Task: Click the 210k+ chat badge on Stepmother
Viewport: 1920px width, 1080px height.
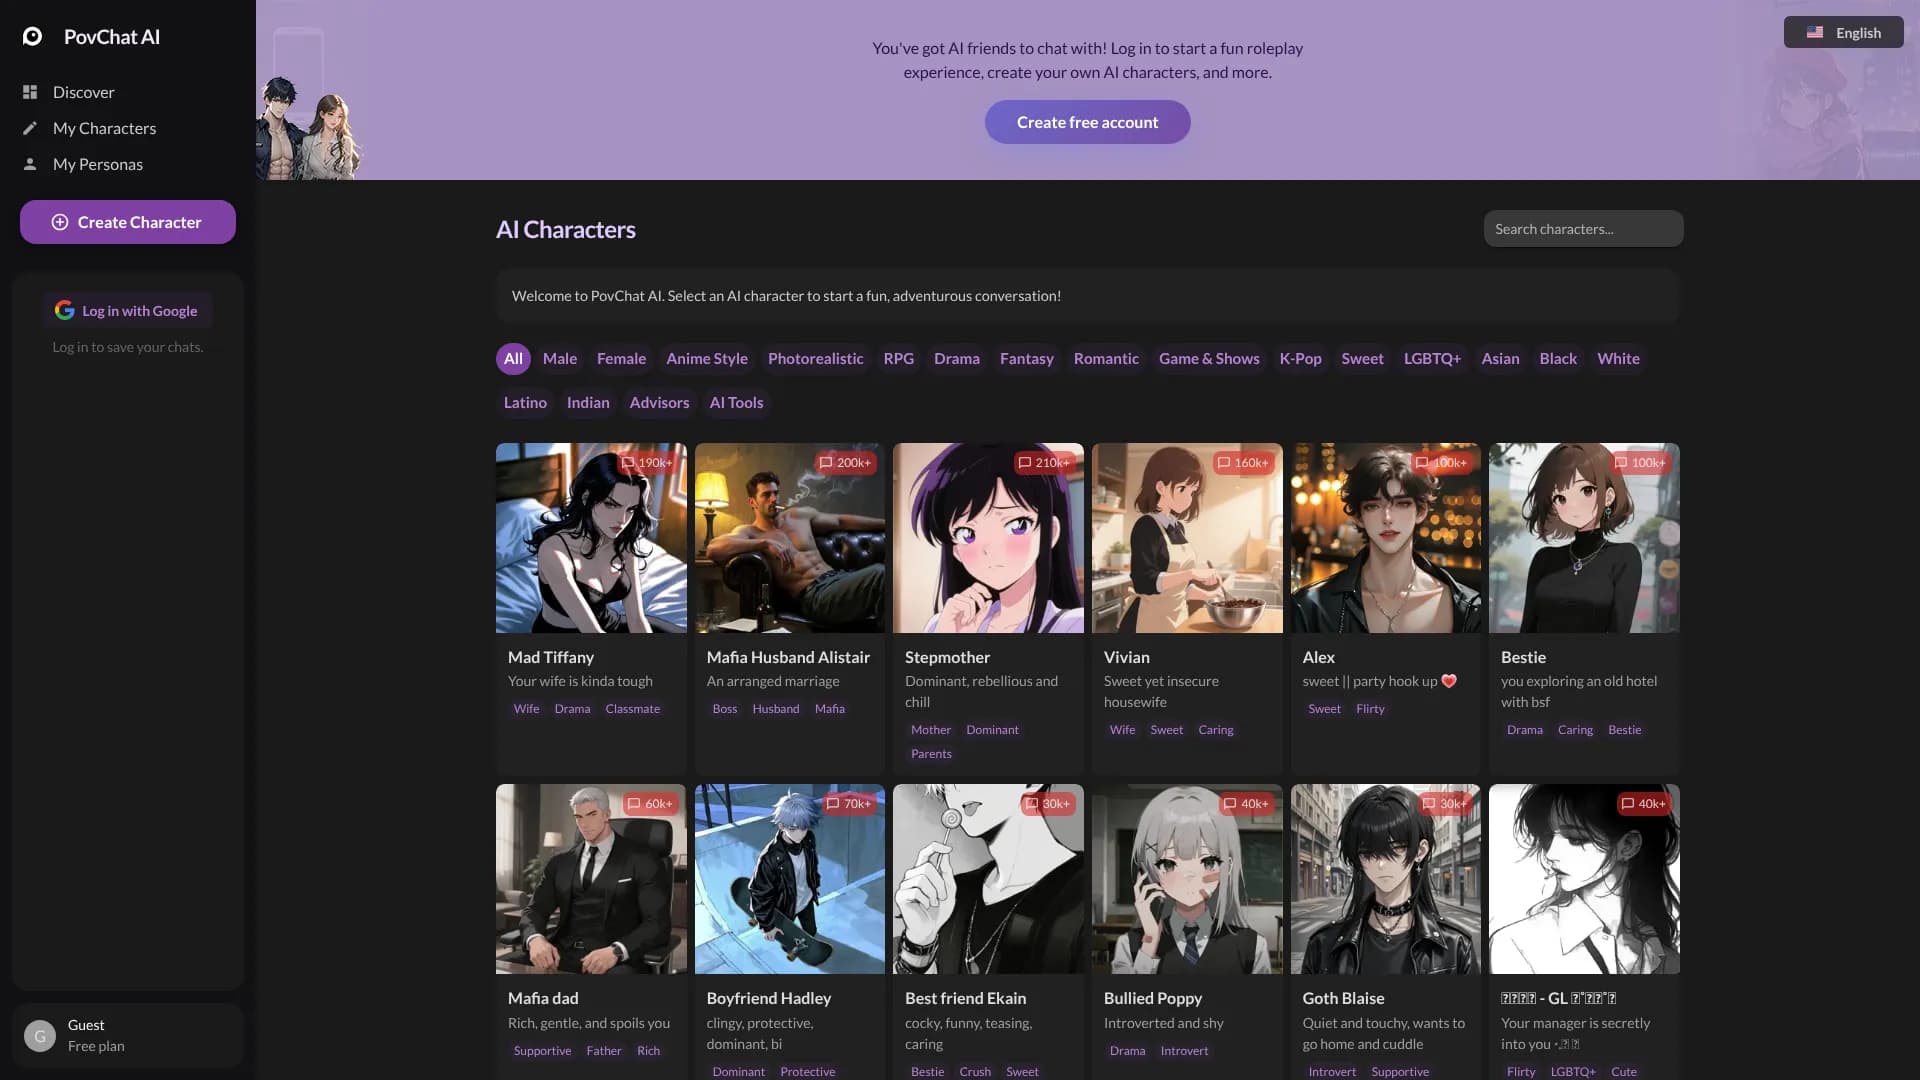Action: tap(1044, 463)
